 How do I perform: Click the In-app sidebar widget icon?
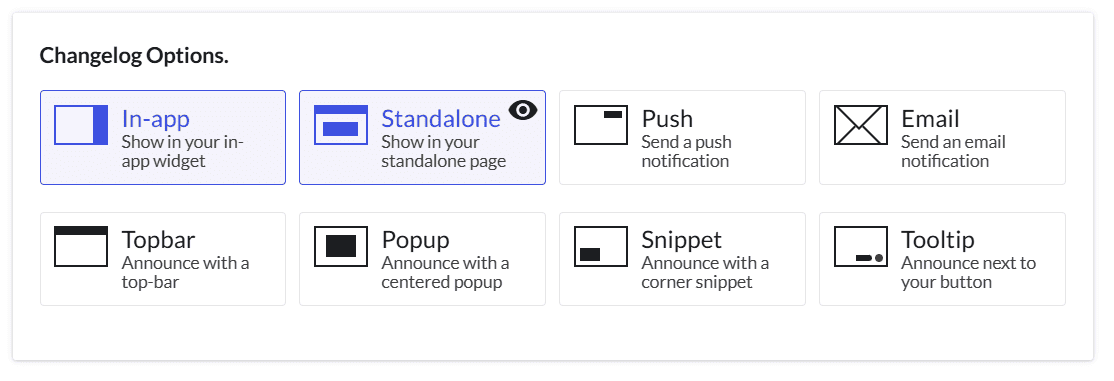(81, 125)
